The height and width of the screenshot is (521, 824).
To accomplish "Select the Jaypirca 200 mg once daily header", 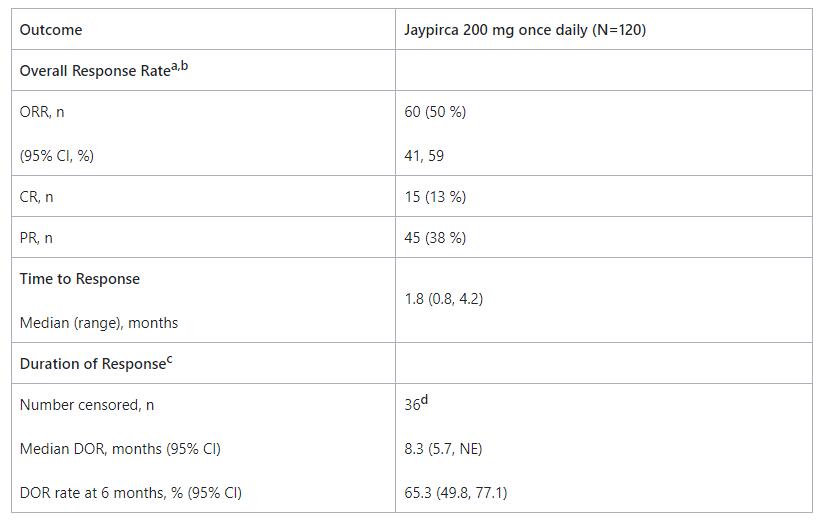I will tap(525, 30).
